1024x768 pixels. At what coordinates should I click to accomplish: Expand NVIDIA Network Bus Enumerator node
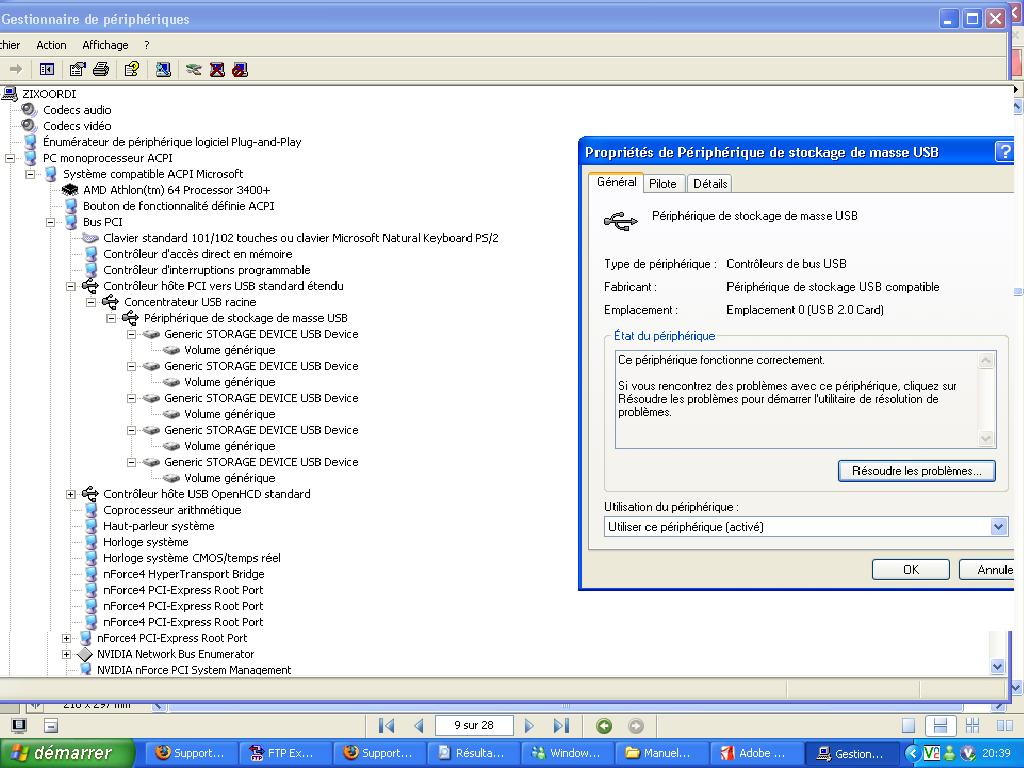pos(66,654)
